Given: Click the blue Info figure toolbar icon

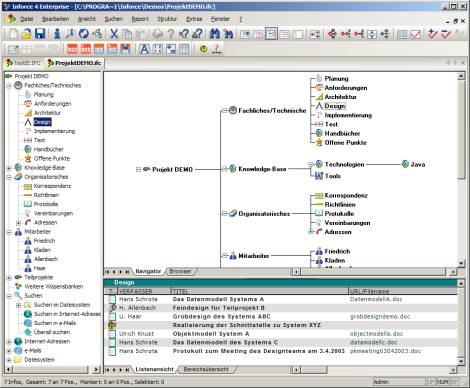Looking at the screenshot, I should click(x=57, y=34).
